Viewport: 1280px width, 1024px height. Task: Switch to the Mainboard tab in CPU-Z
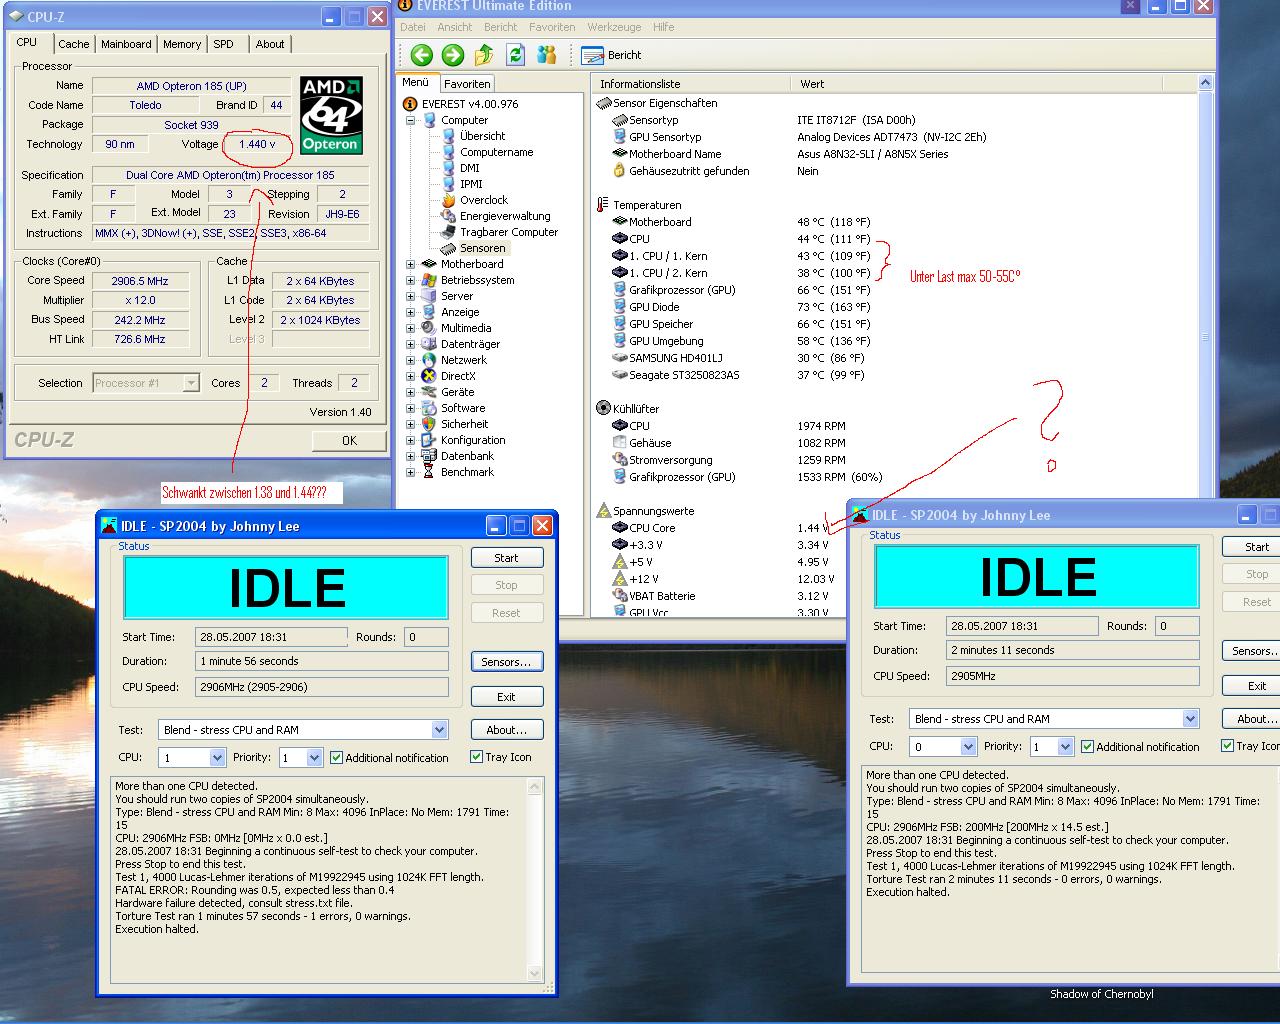pos(126,44)
